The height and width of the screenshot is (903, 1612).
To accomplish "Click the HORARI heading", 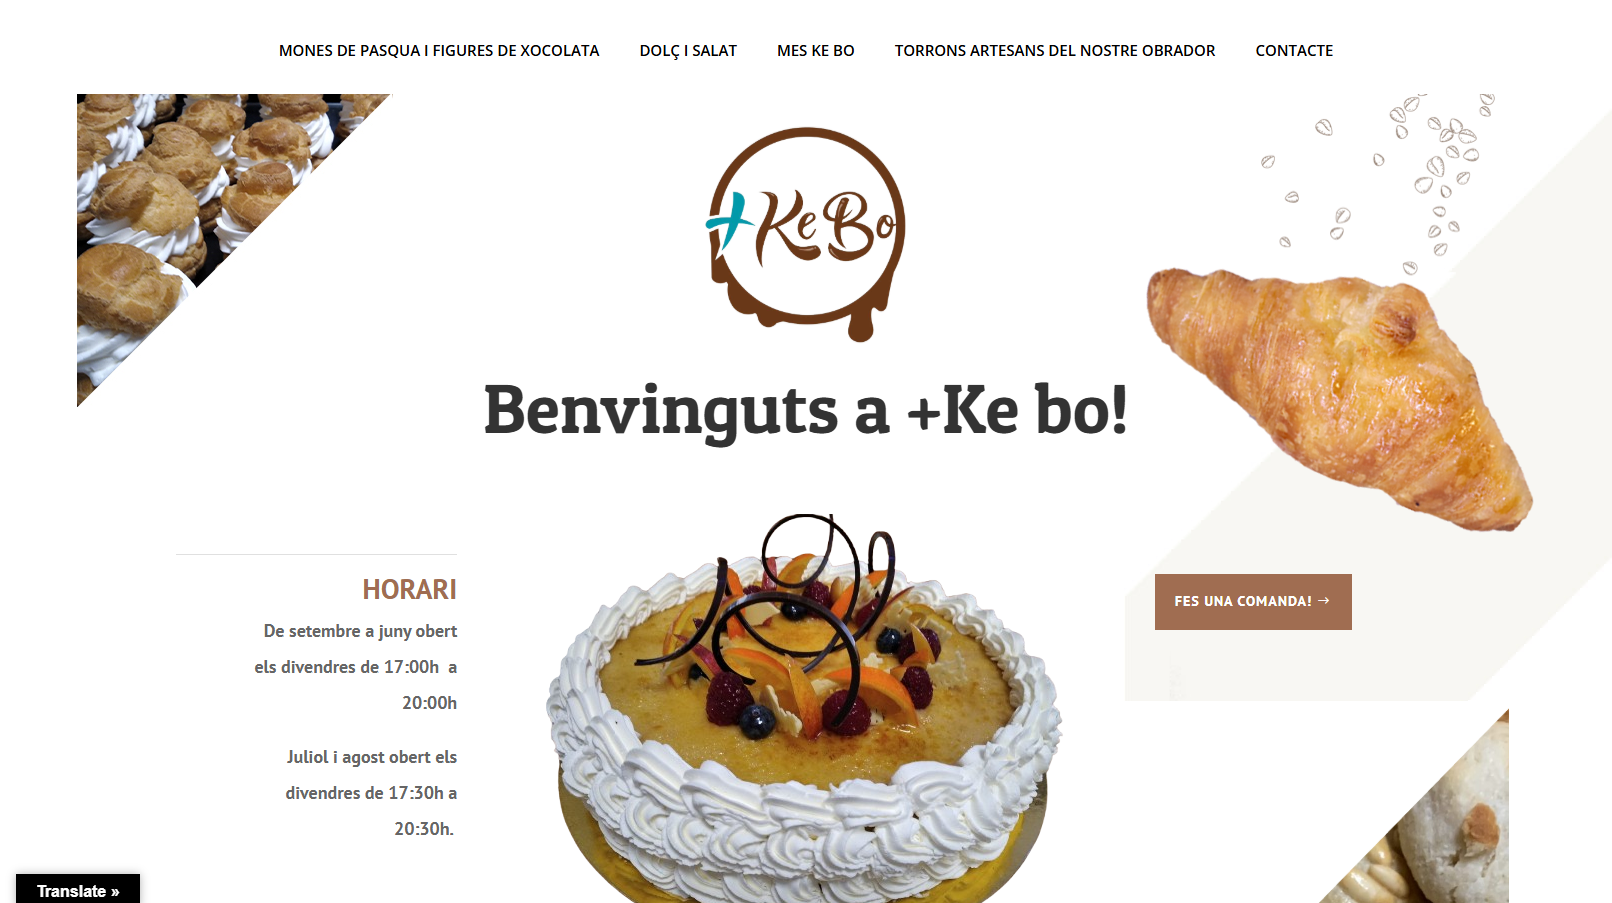I will tap(409, 590).
